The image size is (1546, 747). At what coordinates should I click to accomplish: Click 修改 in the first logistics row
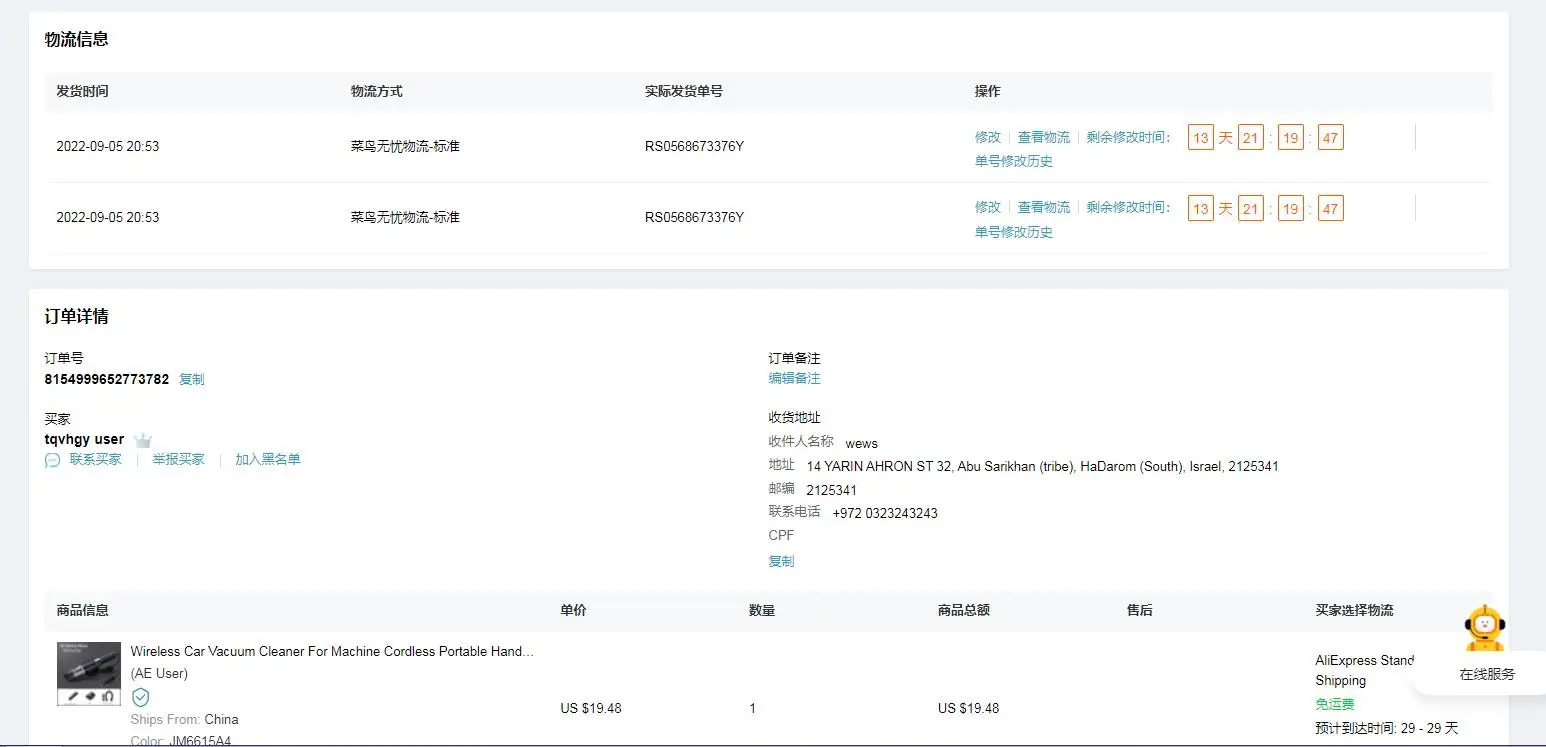pos(988,137)
